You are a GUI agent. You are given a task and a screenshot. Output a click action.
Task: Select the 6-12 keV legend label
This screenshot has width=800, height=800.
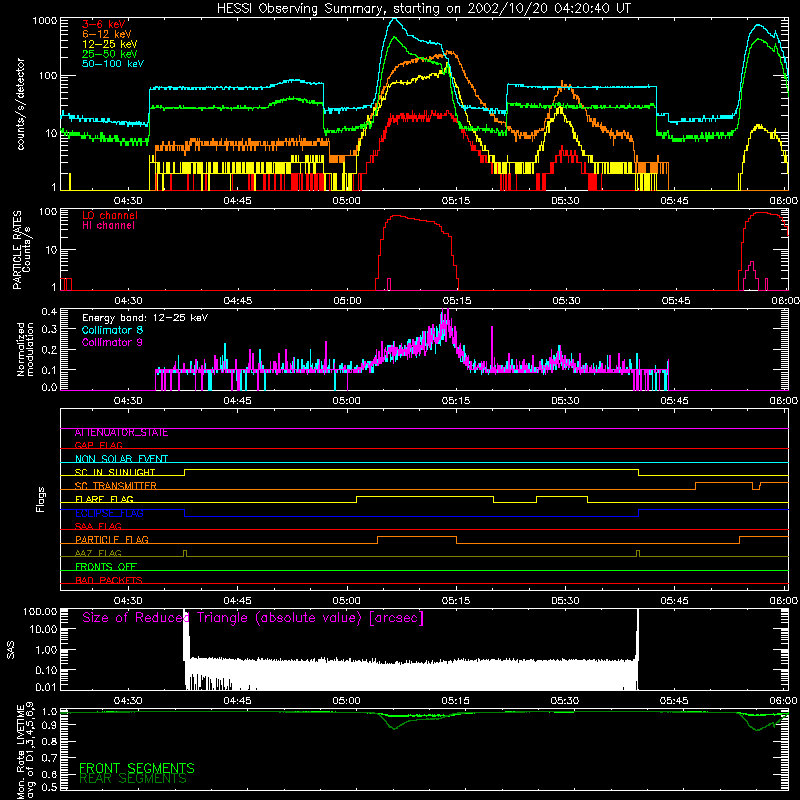click(x=107, y=34)
